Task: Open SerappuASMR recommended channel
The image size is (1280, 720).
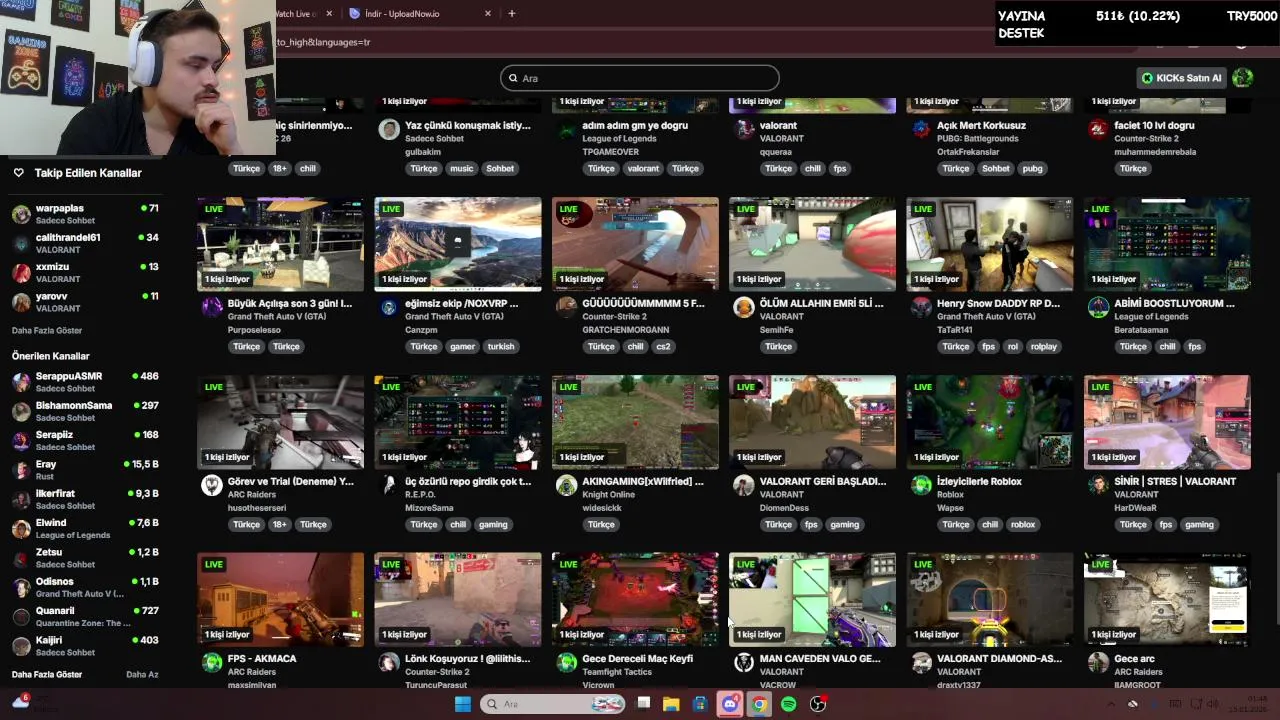Action: click(85, 382)
